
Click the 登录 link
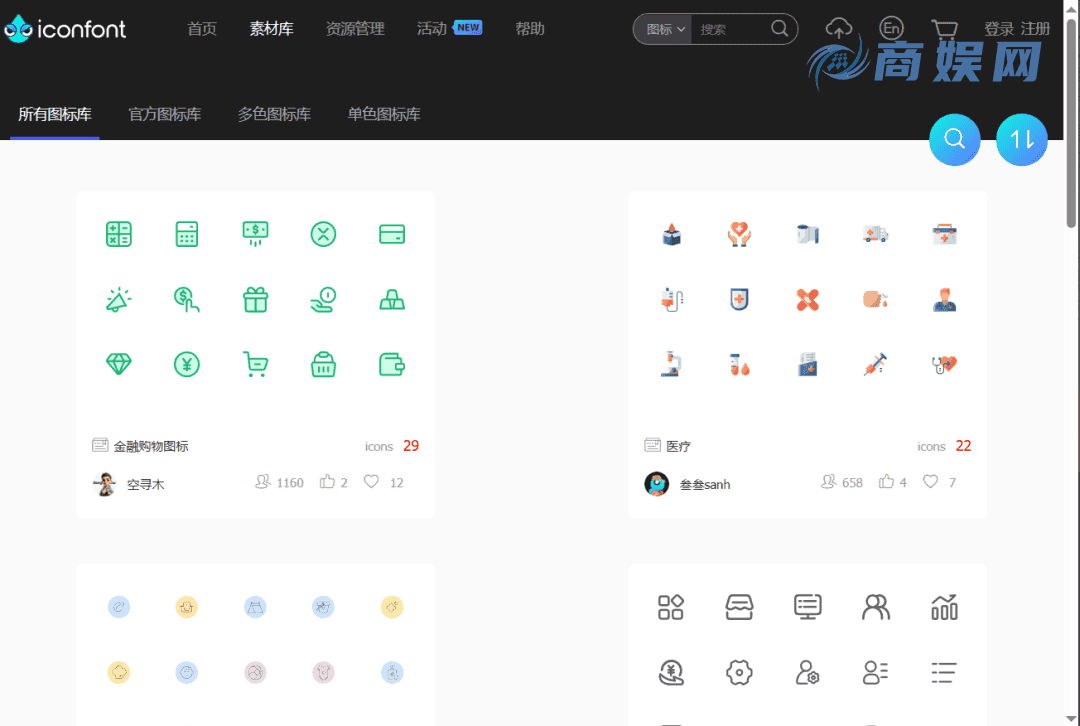pos(999,29)
